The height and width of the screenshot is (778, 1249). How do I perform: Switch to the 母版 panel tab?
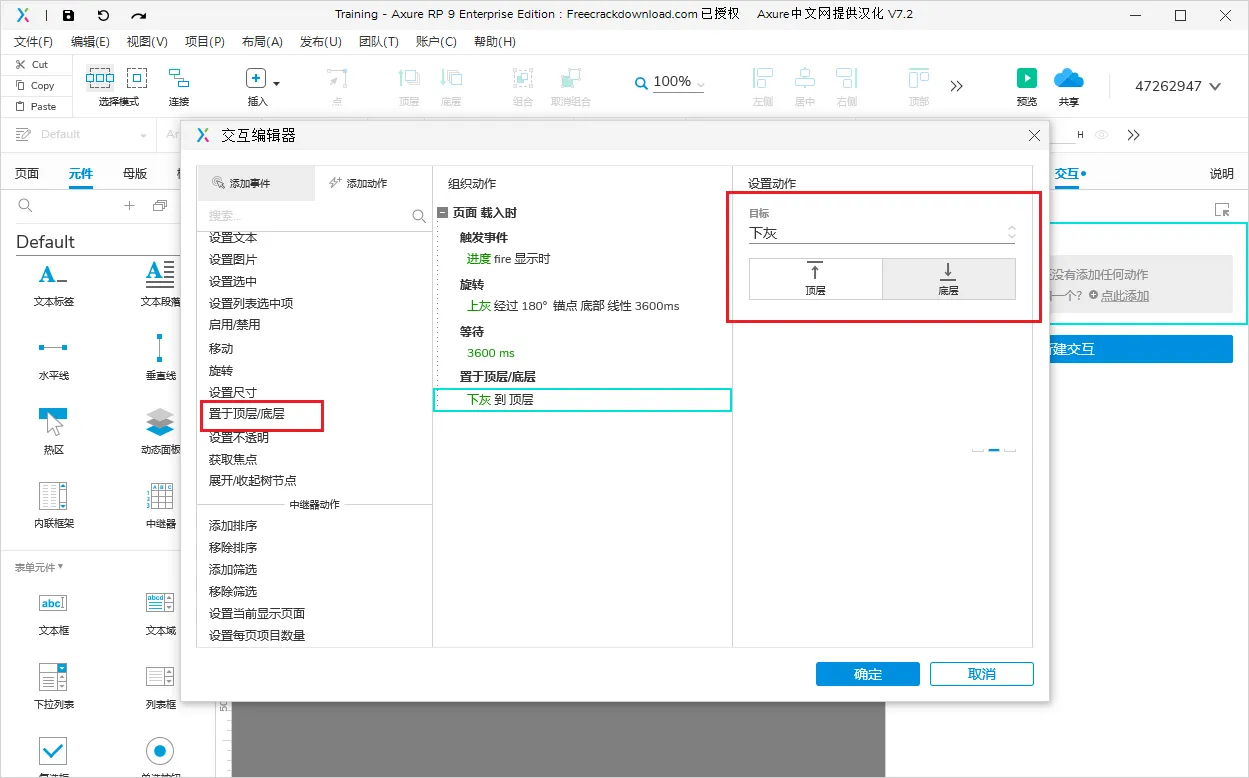point(135,173)
